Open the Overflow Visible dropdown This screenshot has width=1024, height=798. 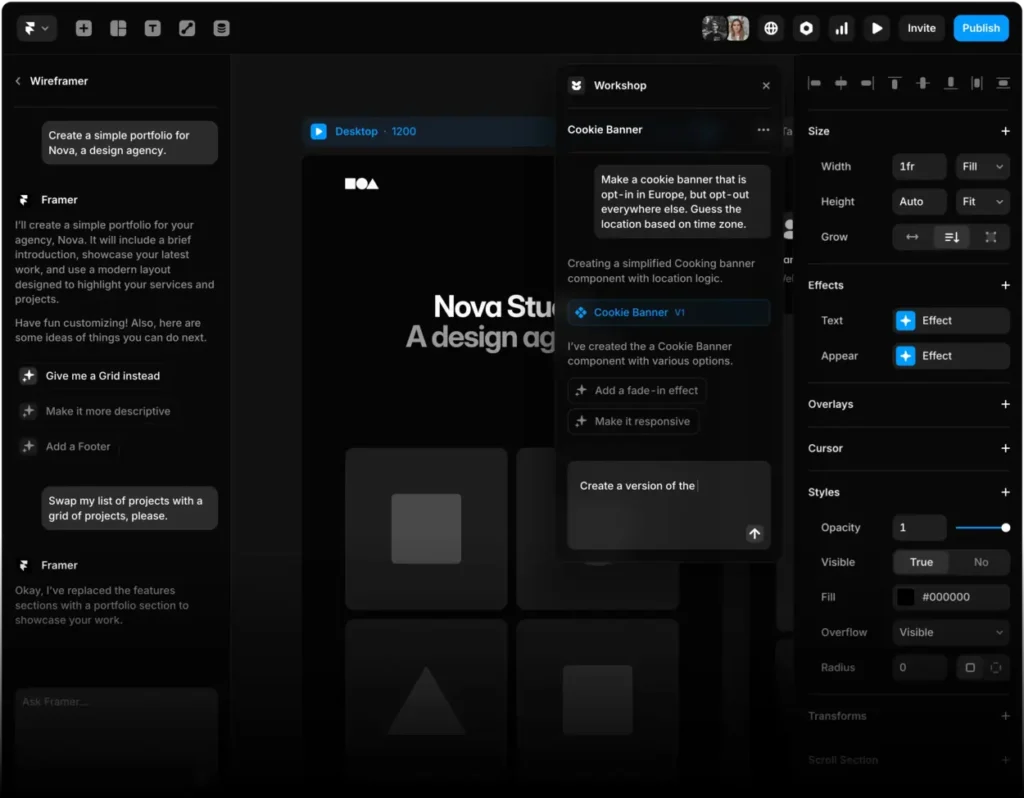(949, 632)
